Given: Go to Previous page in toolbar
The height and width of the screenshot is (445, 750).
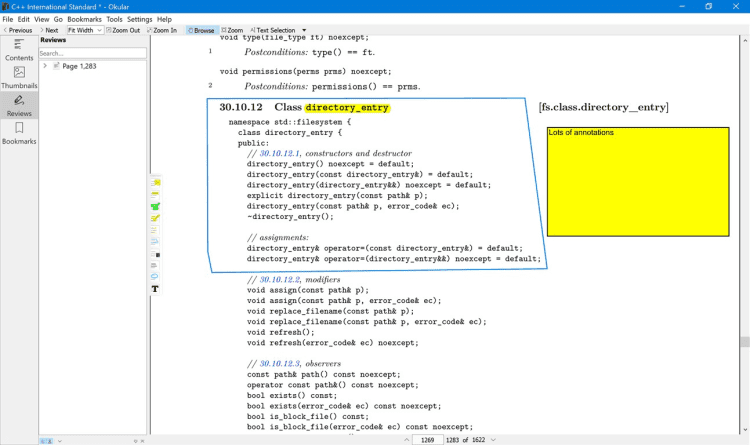Looking at the screenshot, I should coord(18,30).
